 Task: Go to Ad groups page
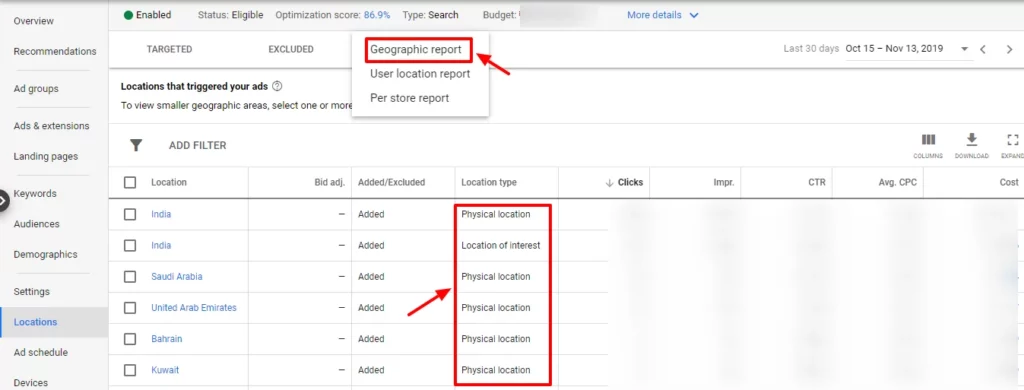pyautogui.click(x=36, y=88)
